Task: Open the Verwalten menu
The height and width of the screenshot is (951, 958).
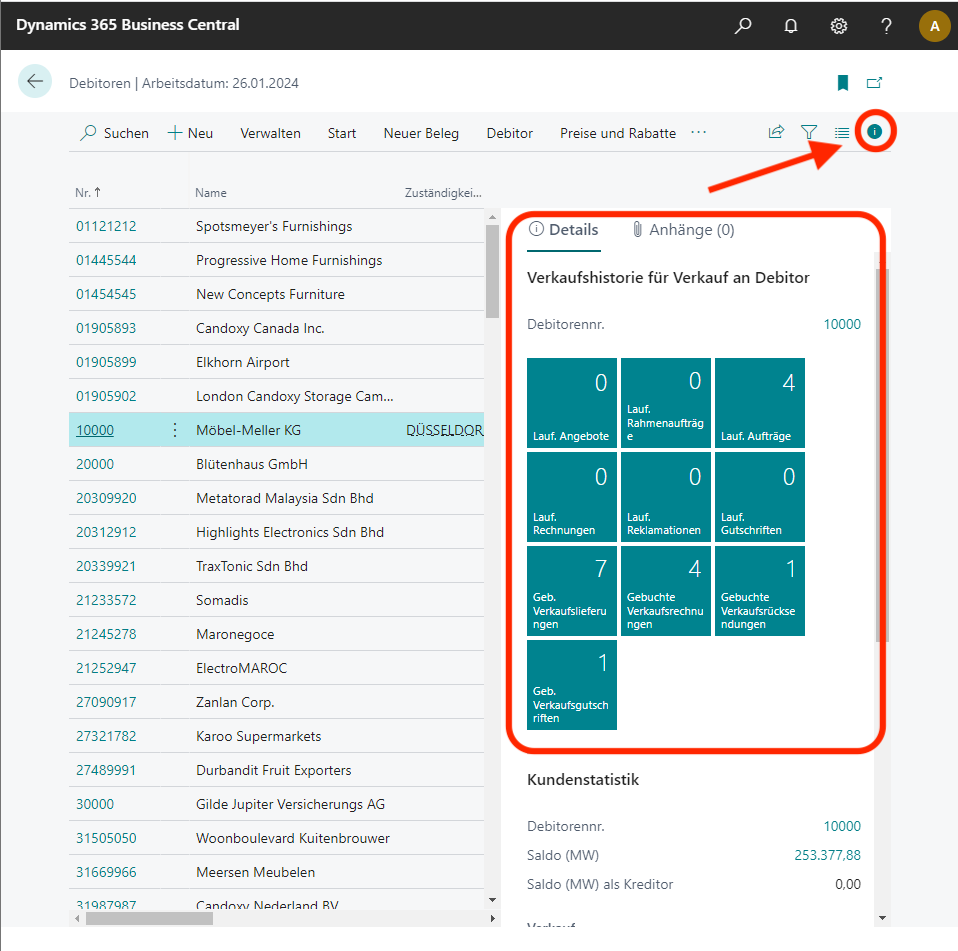Action: [x=270, y=133]
